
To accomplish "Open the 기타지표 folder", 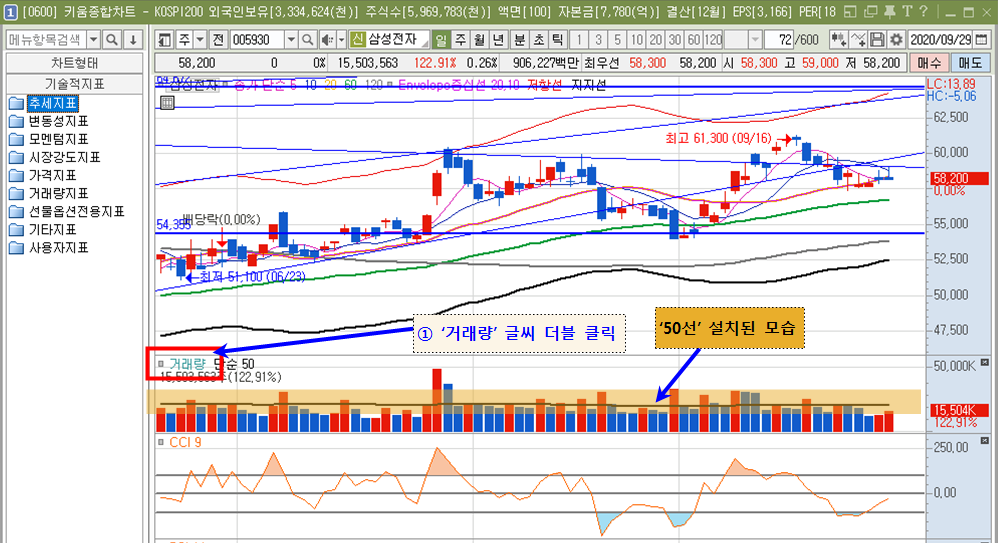I will pos(43,229).
